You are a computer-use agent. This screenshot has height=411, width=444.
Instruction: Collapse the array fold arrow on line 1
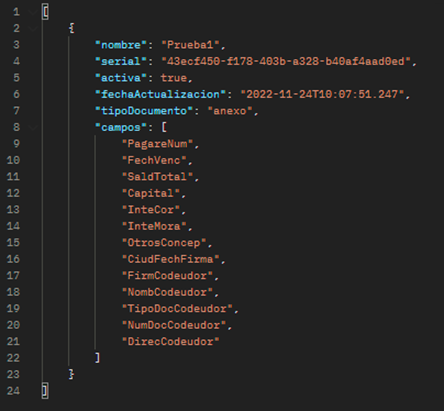[x=33, y=12]
